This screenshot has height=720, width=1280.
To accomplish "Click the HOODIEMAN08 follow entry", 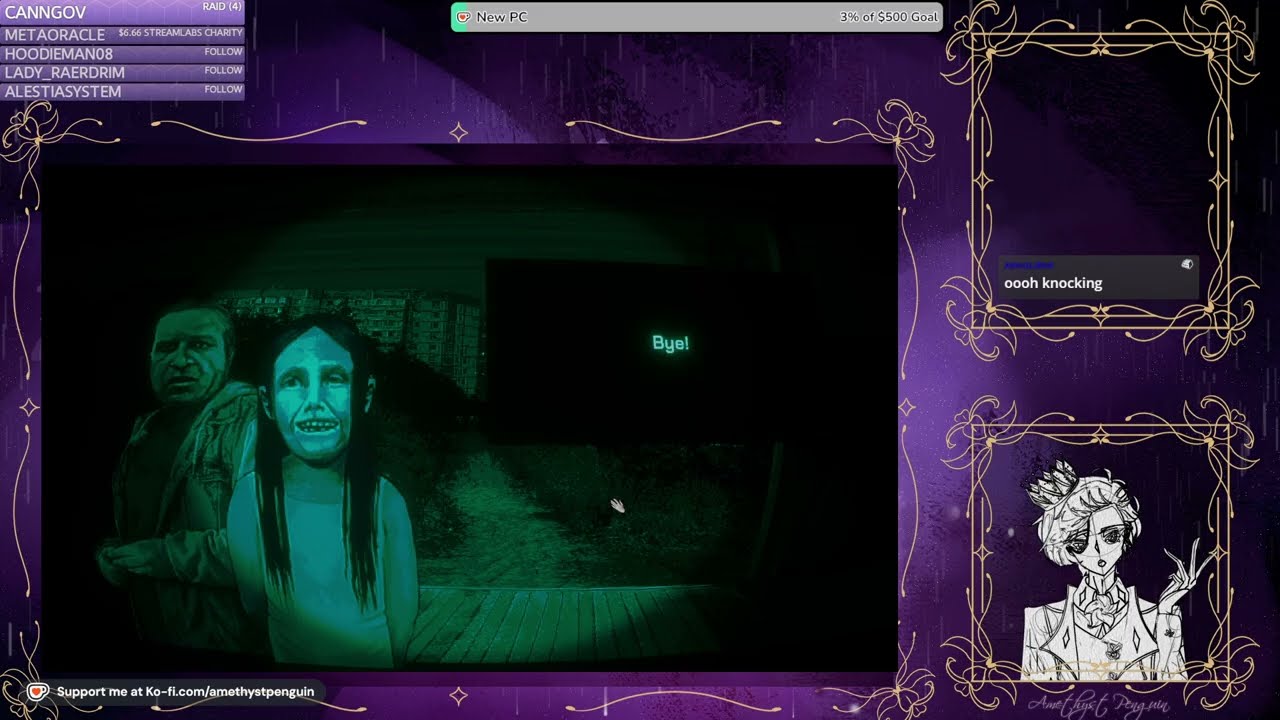I will [x=122, y=53].
